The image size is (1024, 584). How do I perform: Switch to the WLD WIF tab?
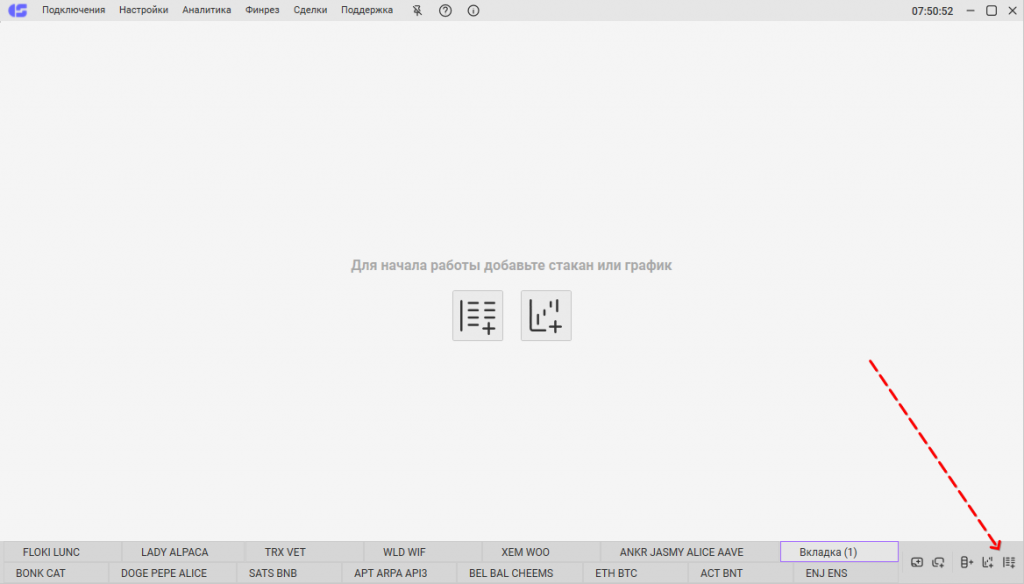click(423, 552)
